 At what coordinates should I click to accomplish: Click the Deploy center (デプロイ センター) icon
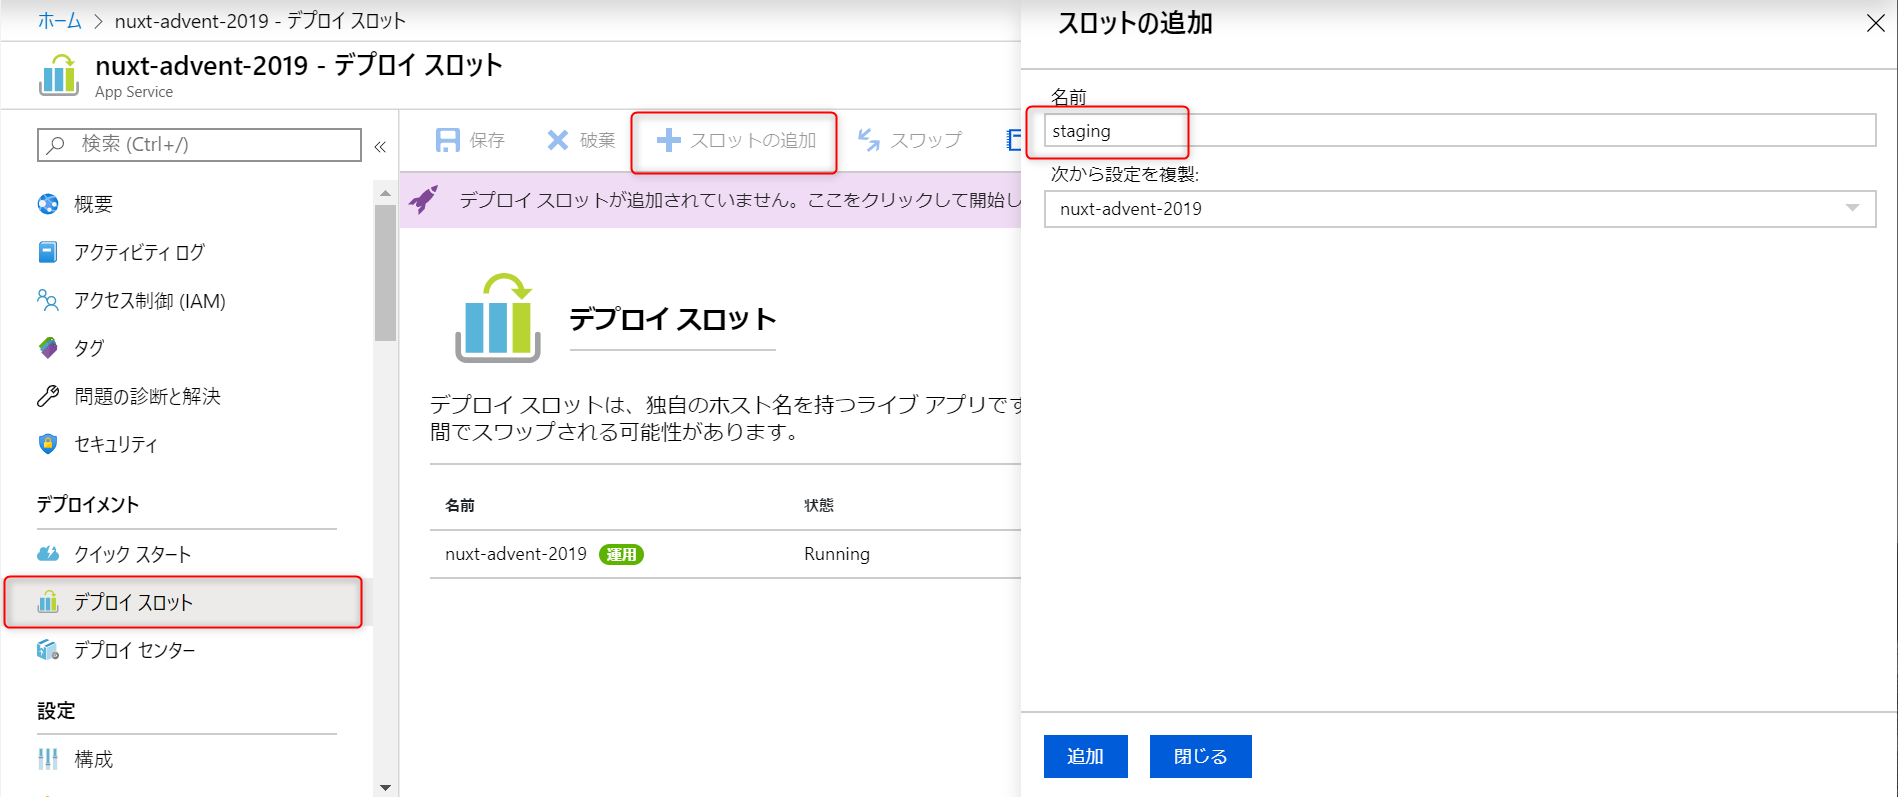pyautogui.click(x=48, y=650)
